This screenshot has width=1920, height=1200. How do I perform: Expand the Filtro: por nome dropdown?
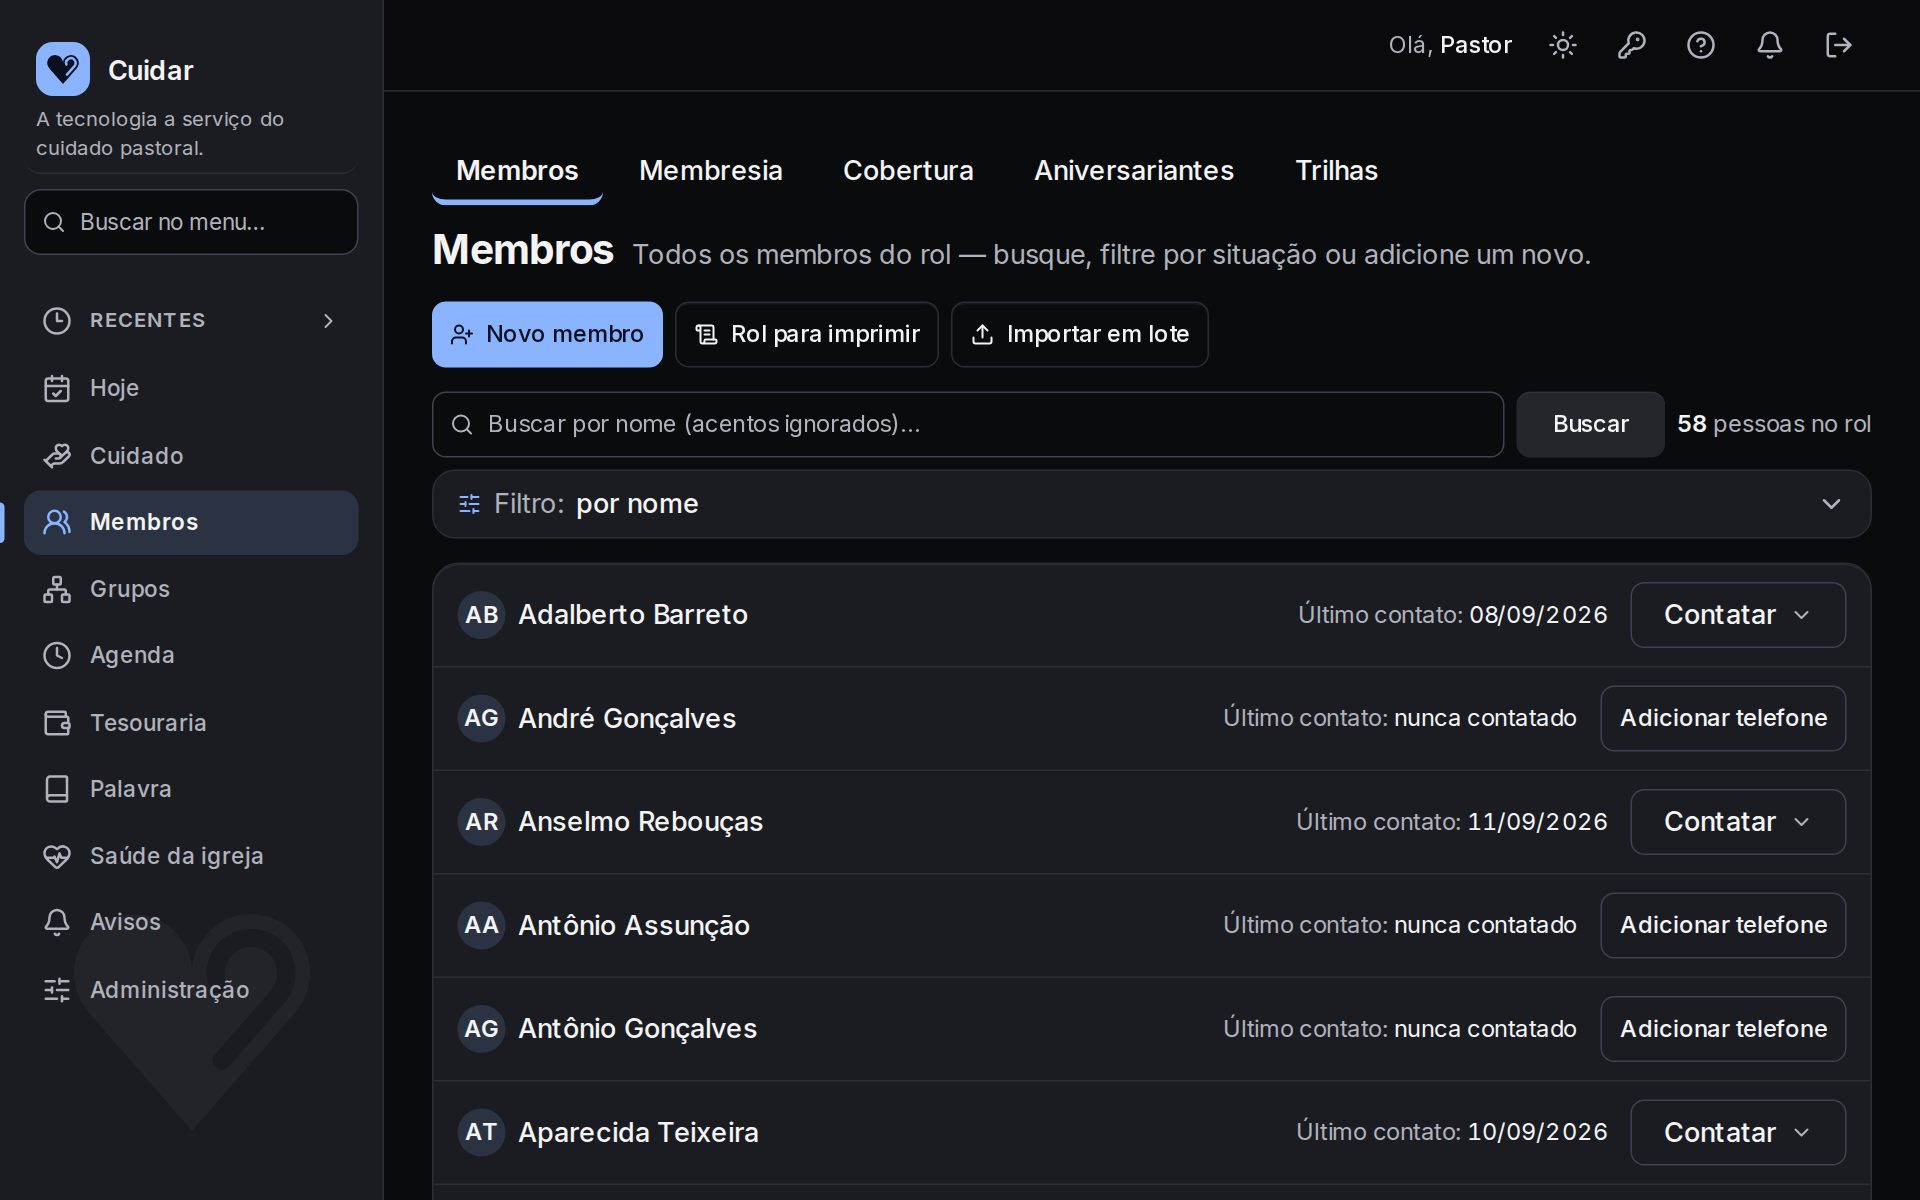point(1151,504)
